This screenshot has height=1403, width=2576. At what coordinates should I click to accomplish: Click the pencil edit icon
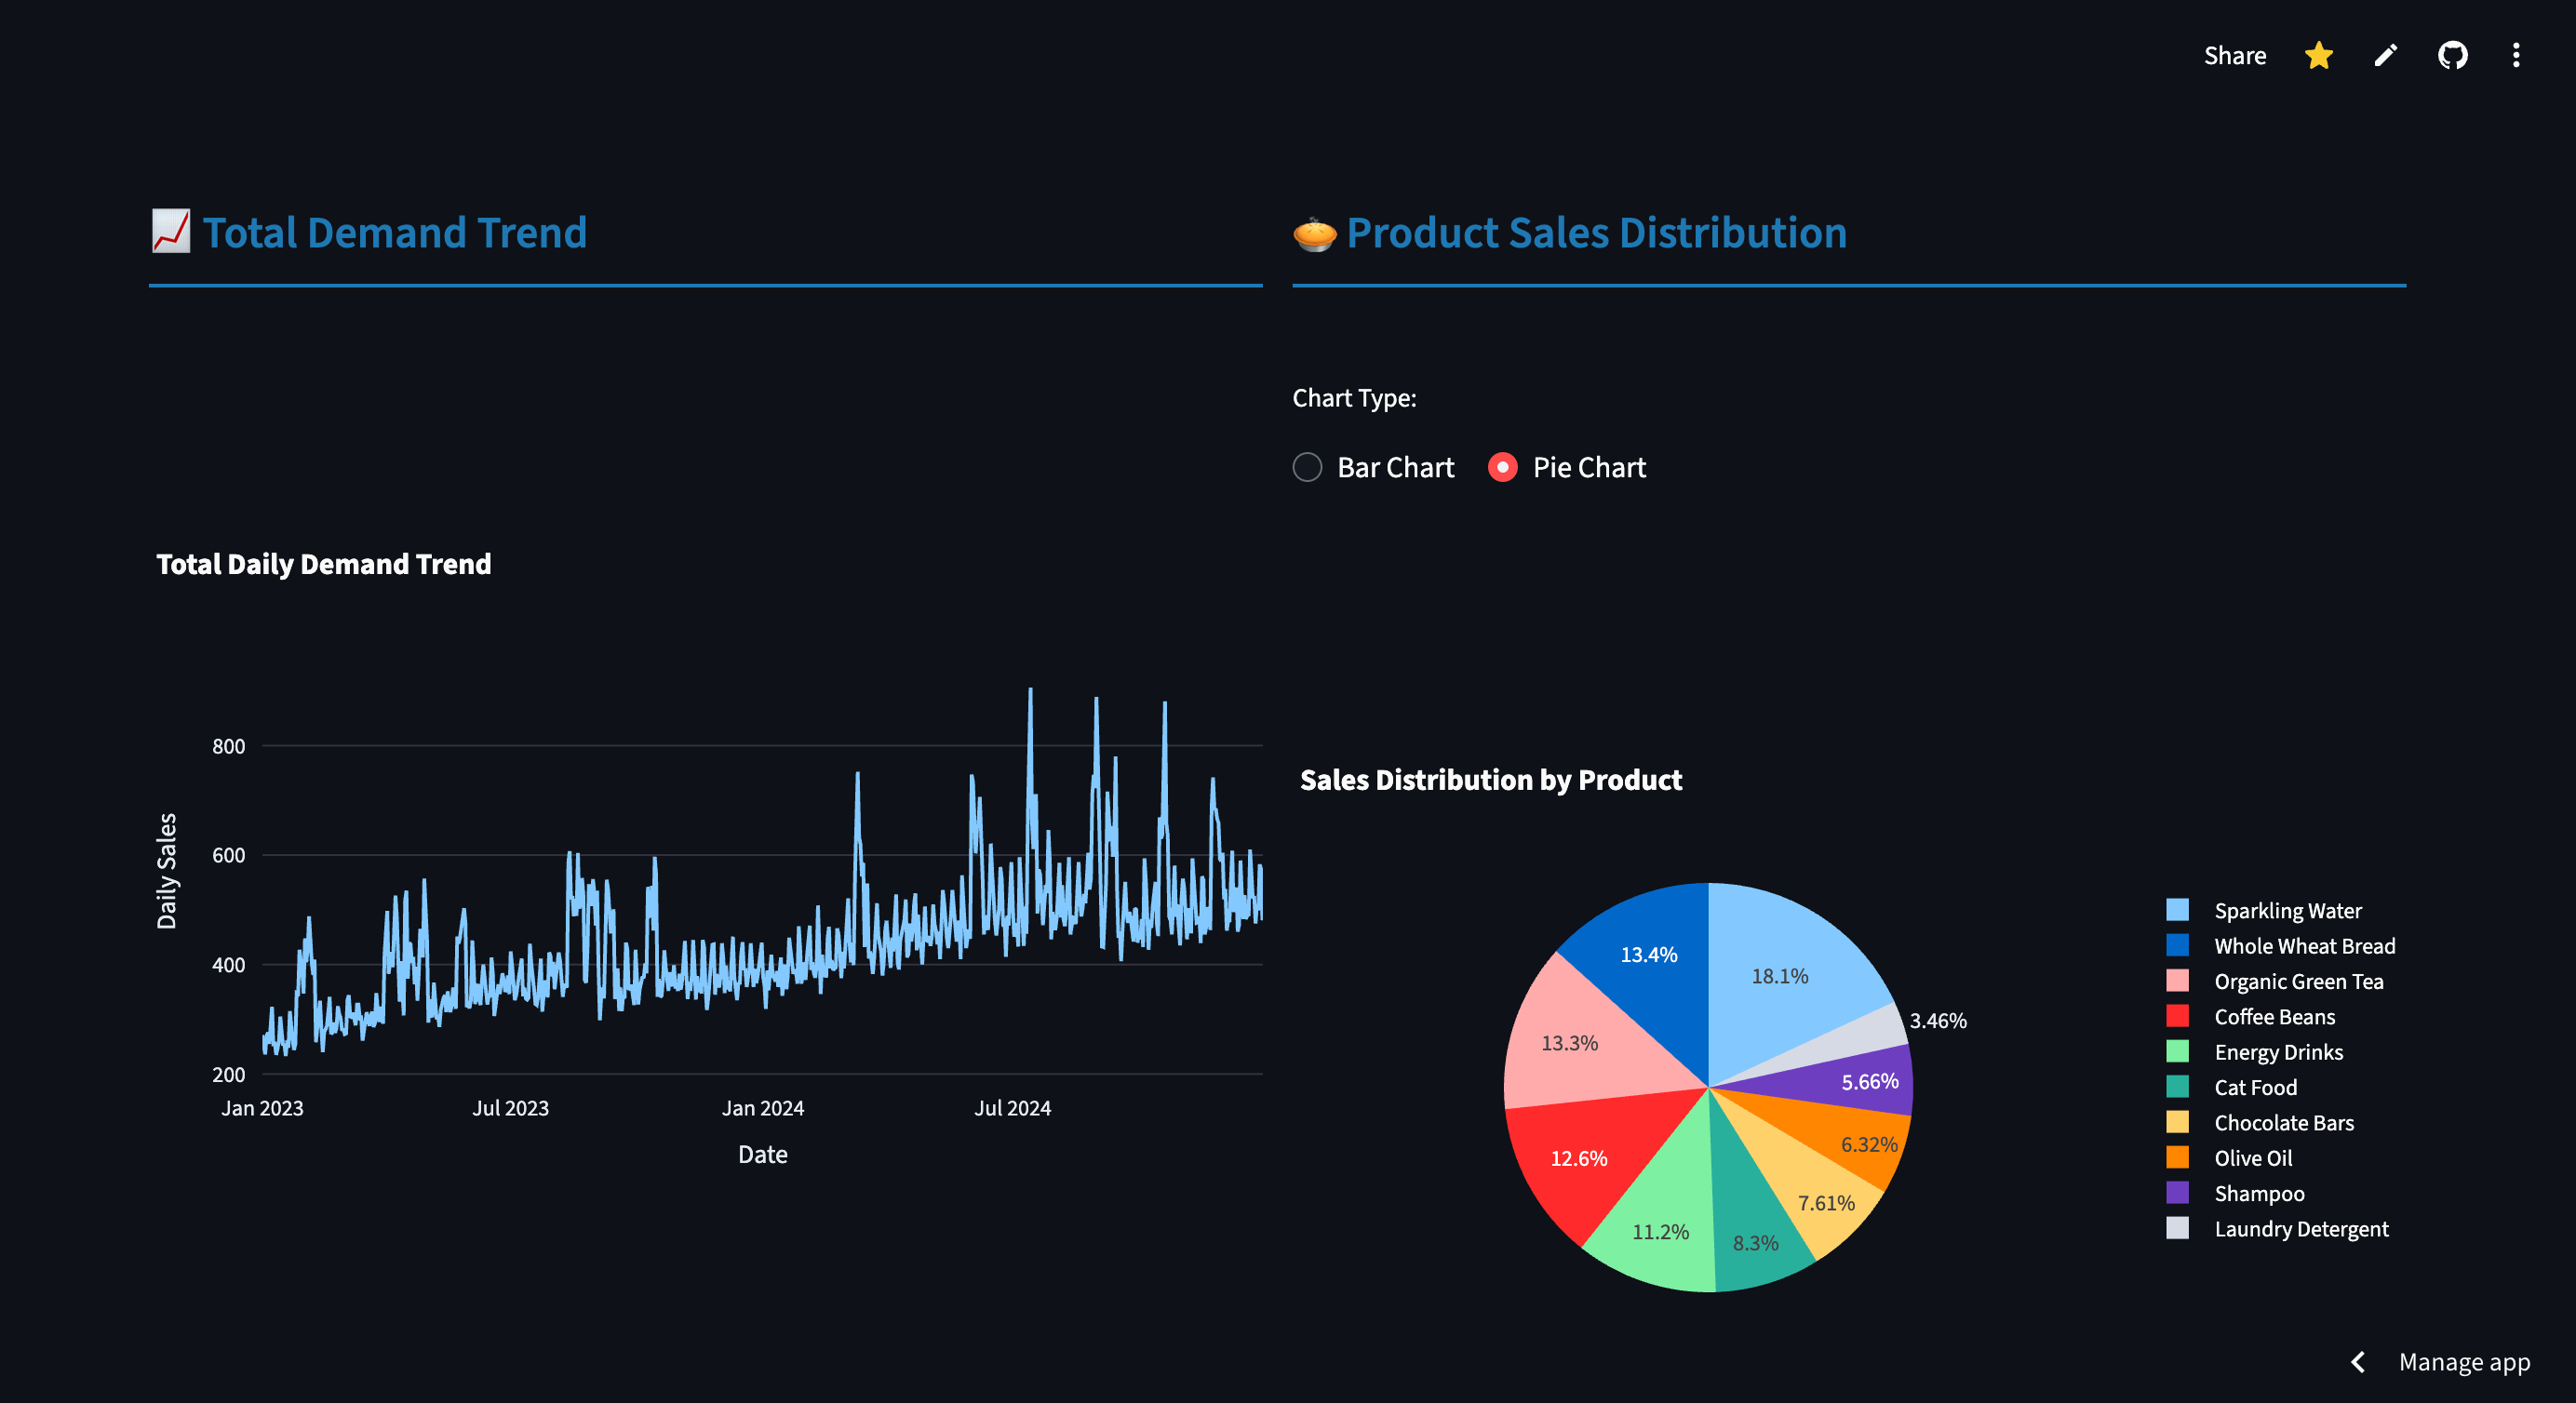(2385, 56)
